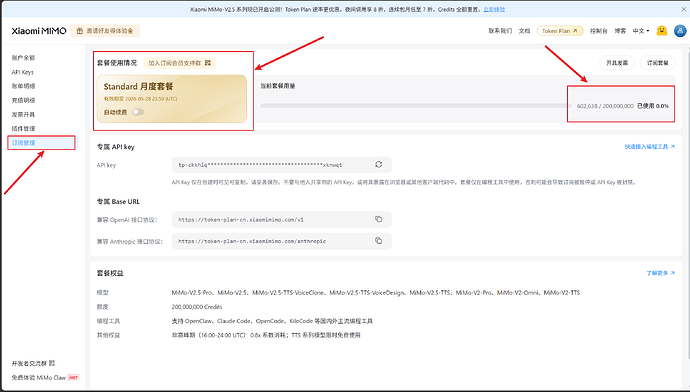
Task: Toggle the 自动续费 switch
Action: 138,112
